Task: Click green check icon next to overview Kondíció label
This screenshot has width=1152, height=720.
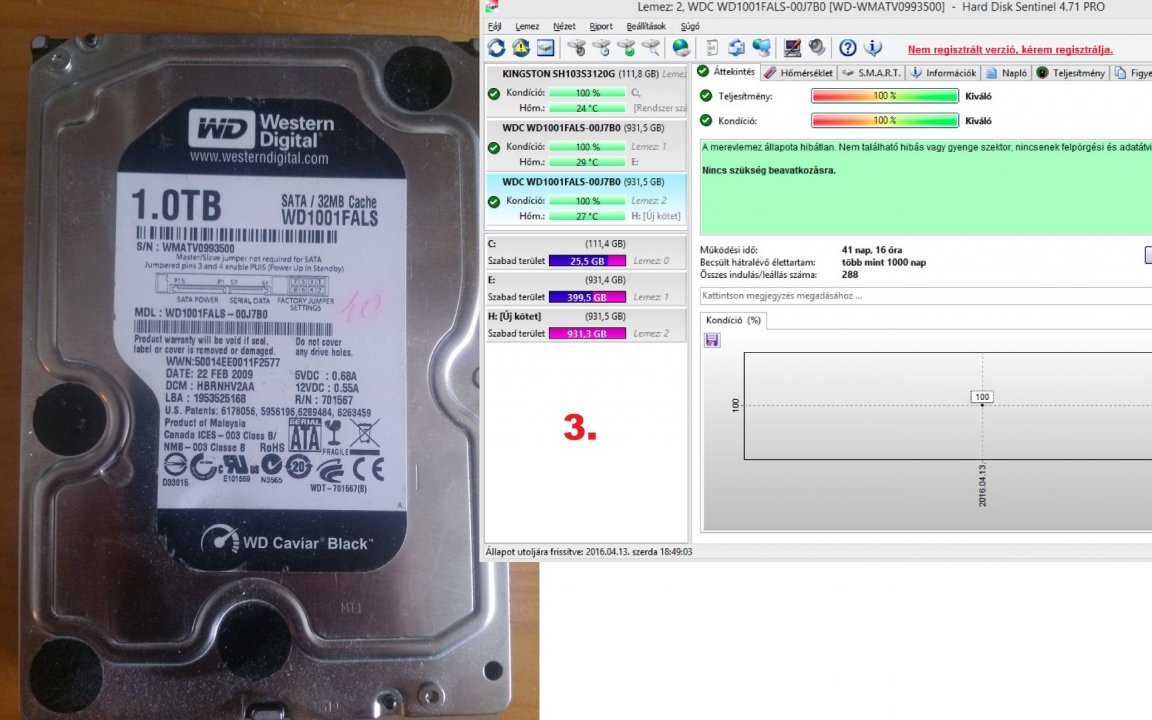Action: 706,120
